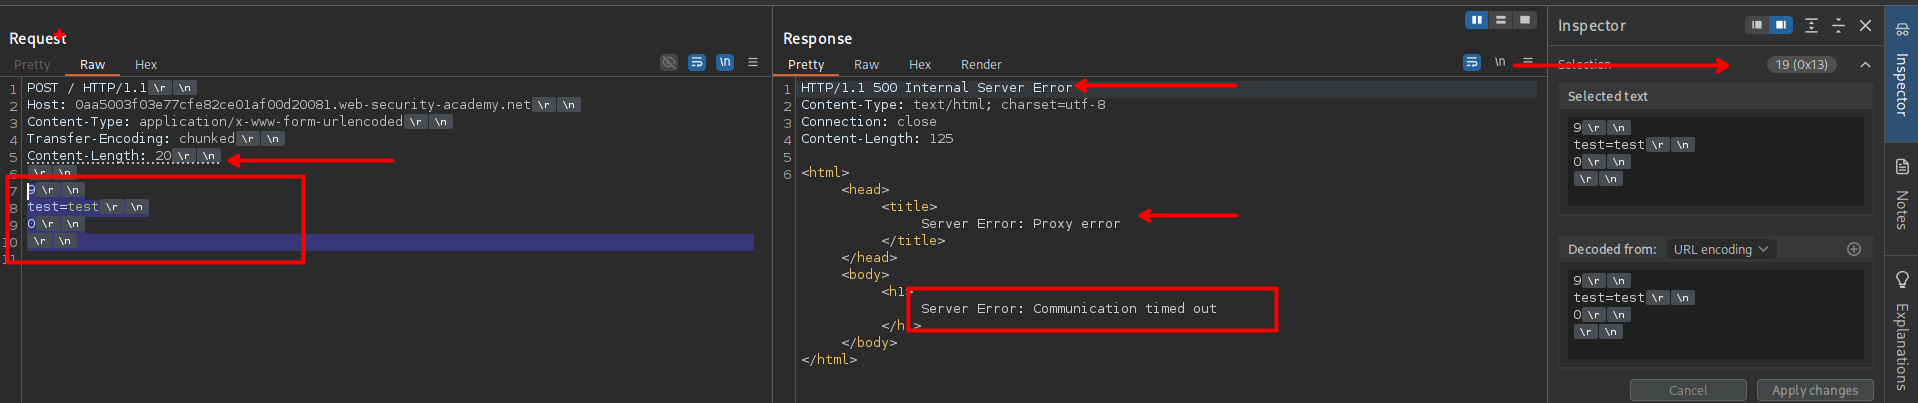Add another decoding step with plus icon

point(1854,249)
